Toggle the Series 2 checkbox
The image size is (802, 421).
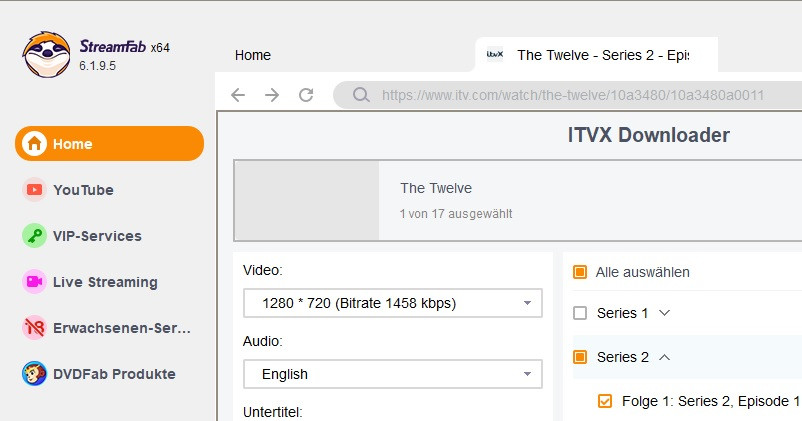point(580,357)
